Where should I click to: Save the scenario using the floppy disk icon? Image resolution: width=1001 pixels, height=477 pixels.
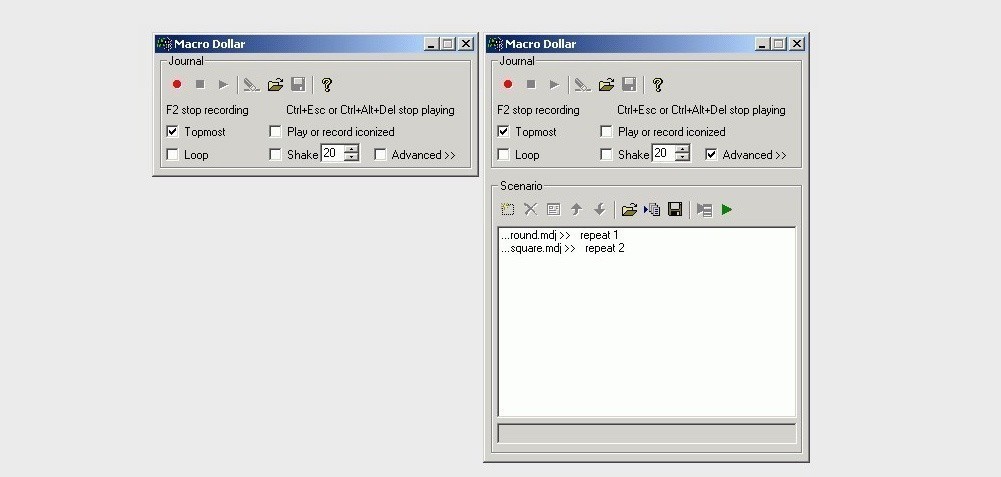pos(675,209)
